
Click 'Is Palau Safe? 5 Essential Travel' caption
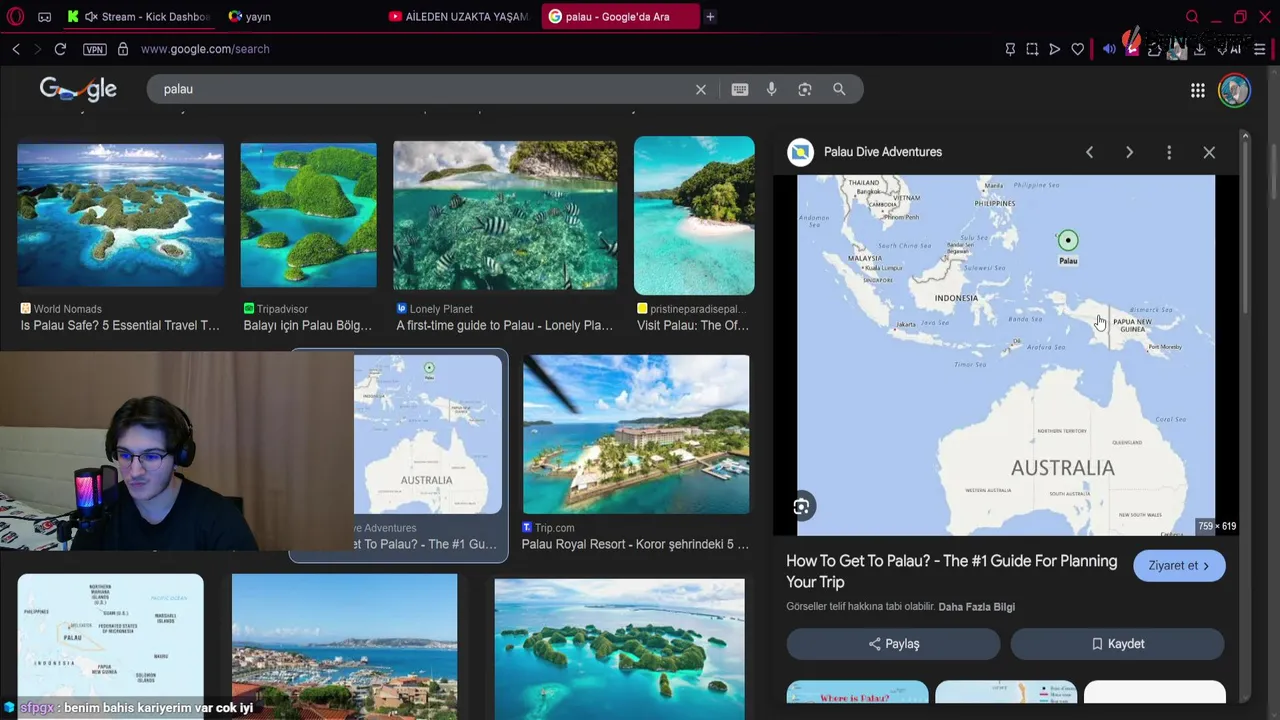[x=120, y=325]
